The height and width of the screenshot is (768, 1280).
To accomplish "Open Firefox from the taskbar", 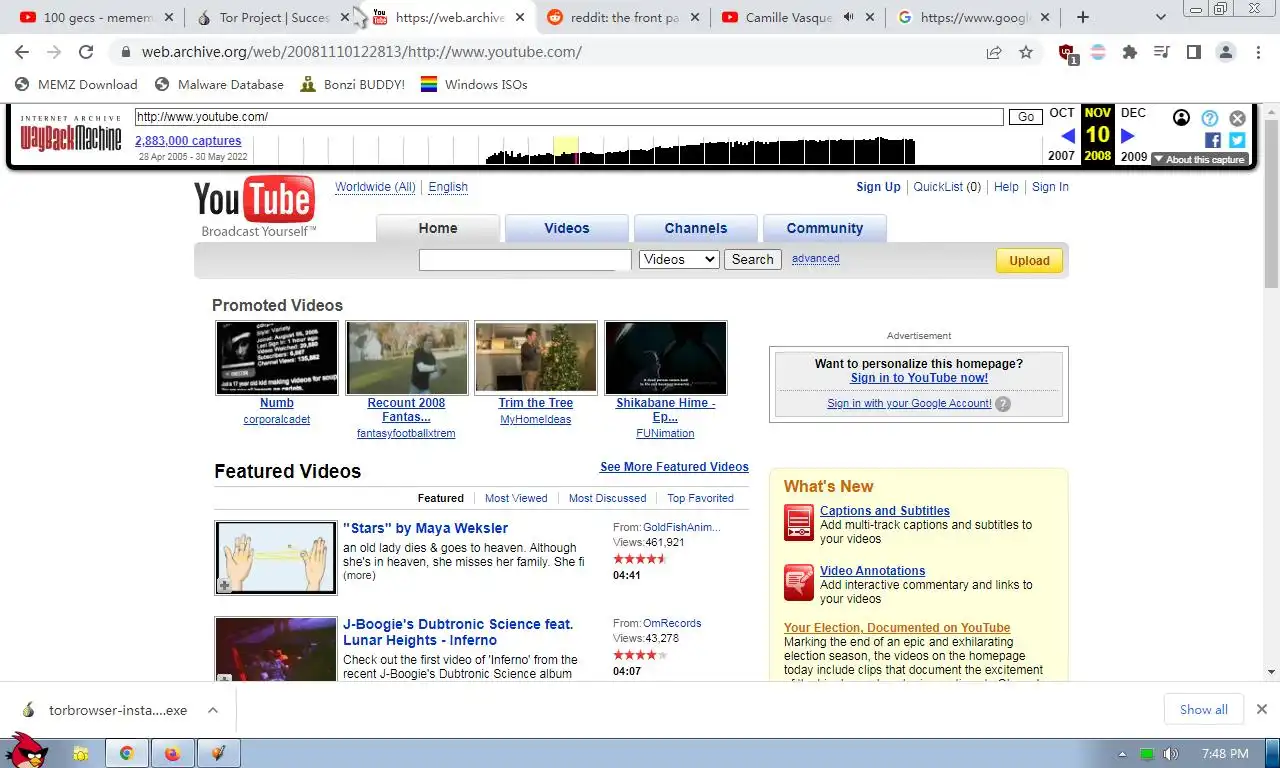I will [171, 753].
